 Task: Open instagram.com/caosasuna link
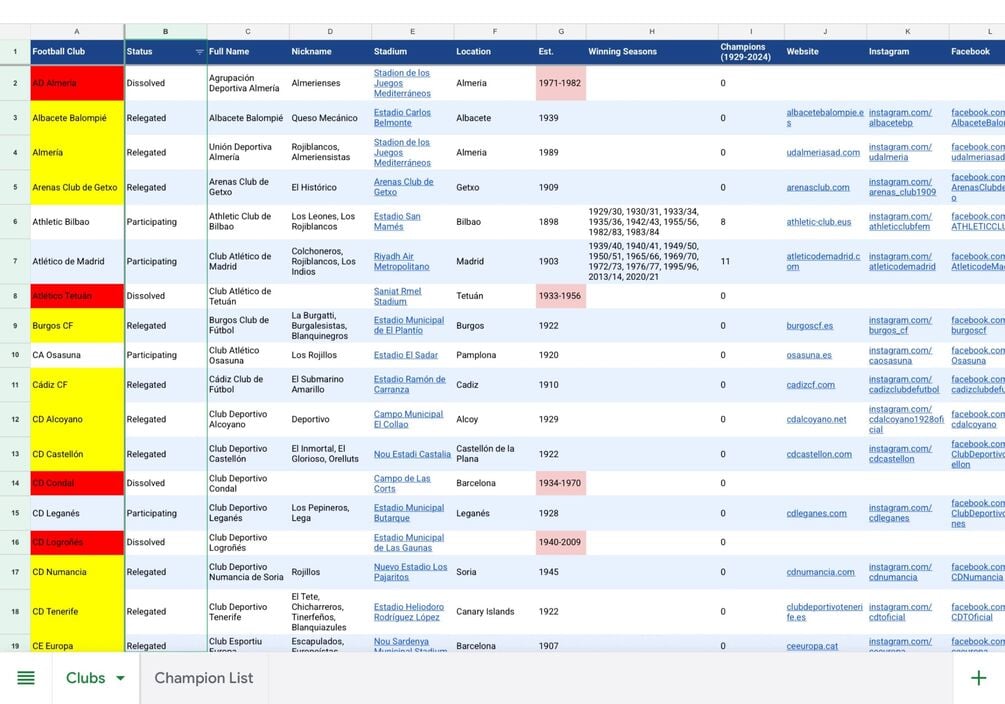(x=900, y=355)
